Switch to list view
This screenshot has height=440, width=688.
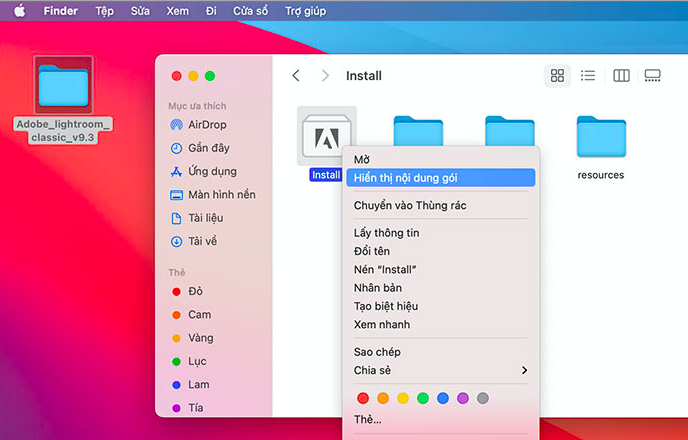click(588, 76)
